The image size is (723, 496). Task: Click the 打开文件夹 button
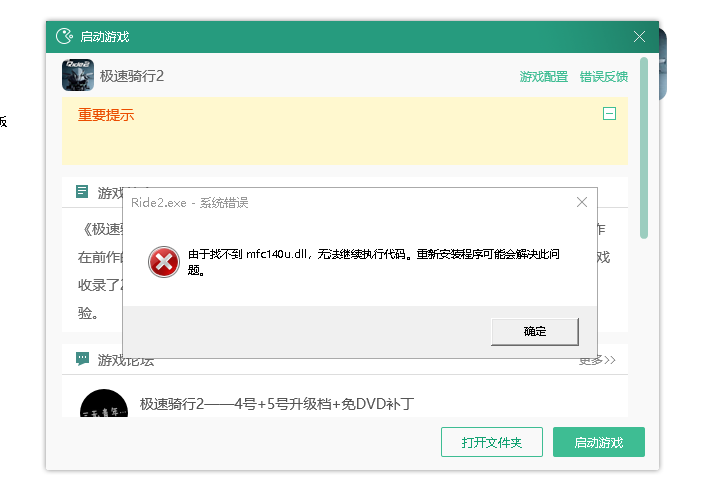tap(492, 442)
